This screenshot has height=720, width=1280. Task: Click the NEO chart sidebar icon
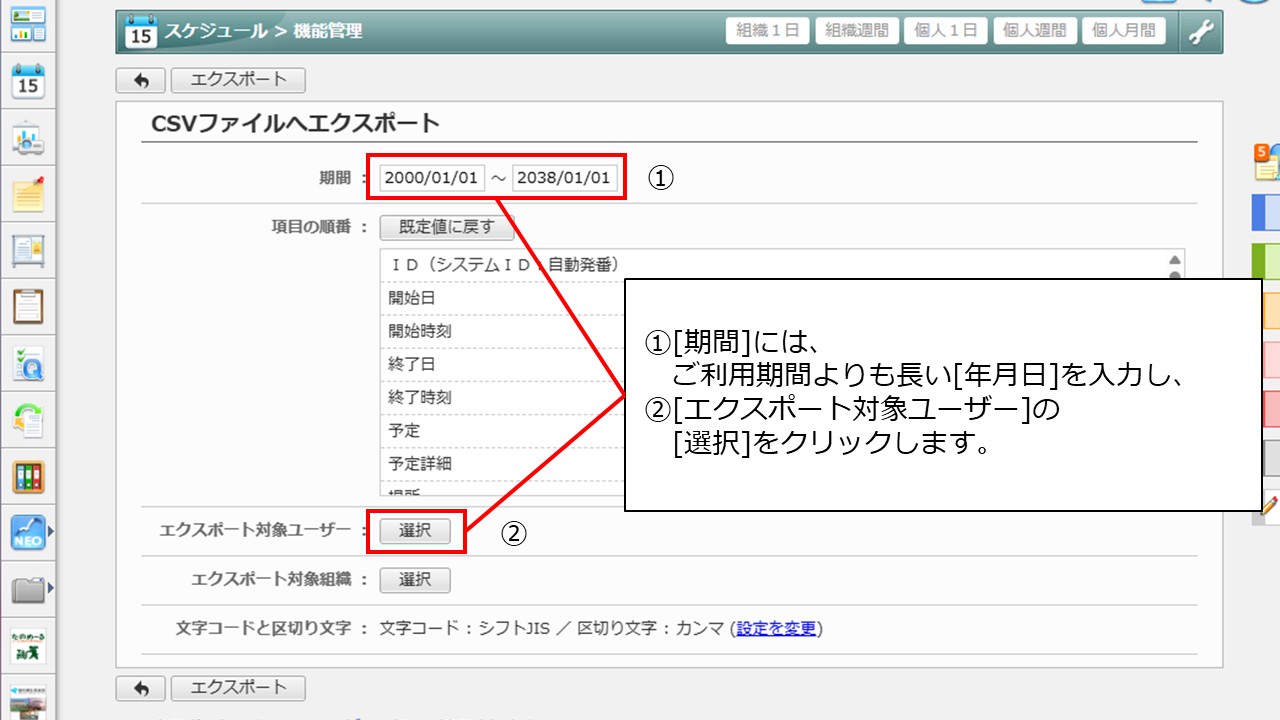click(28, 532)
